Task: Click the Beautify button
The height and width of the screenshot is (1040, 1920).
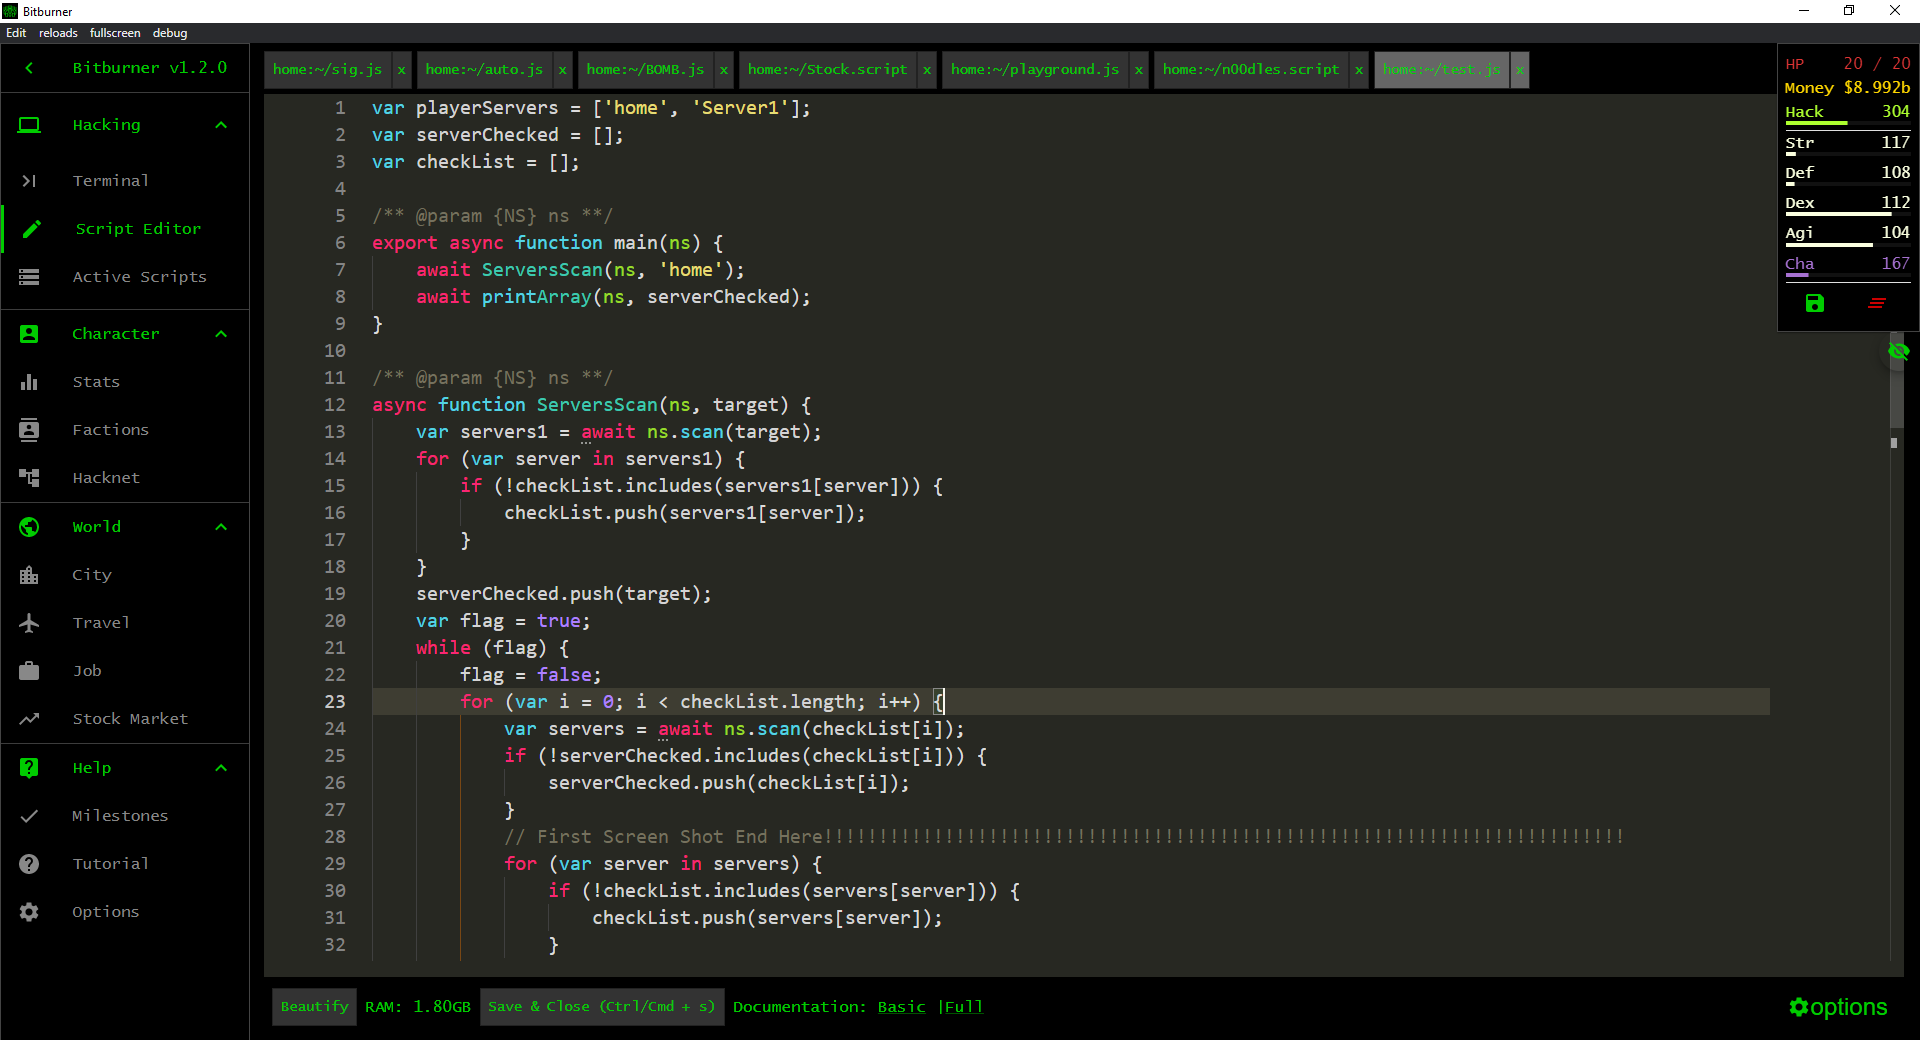Action: tap(314, 1007)
